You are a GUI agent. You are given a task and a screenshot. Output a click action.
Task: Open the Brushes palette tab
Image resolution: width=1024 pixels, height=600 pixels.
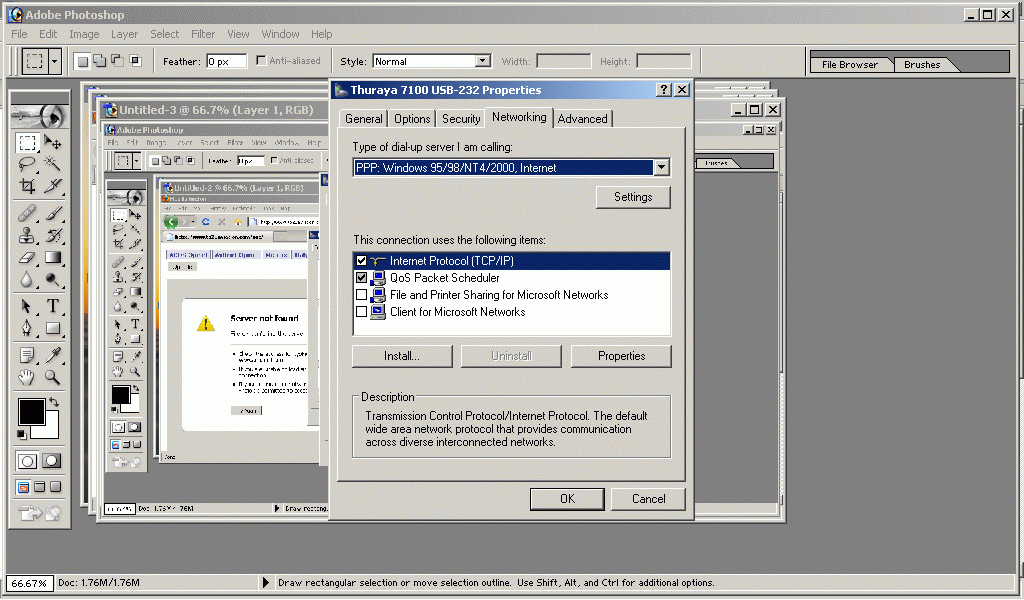click(x=922, y=65)
